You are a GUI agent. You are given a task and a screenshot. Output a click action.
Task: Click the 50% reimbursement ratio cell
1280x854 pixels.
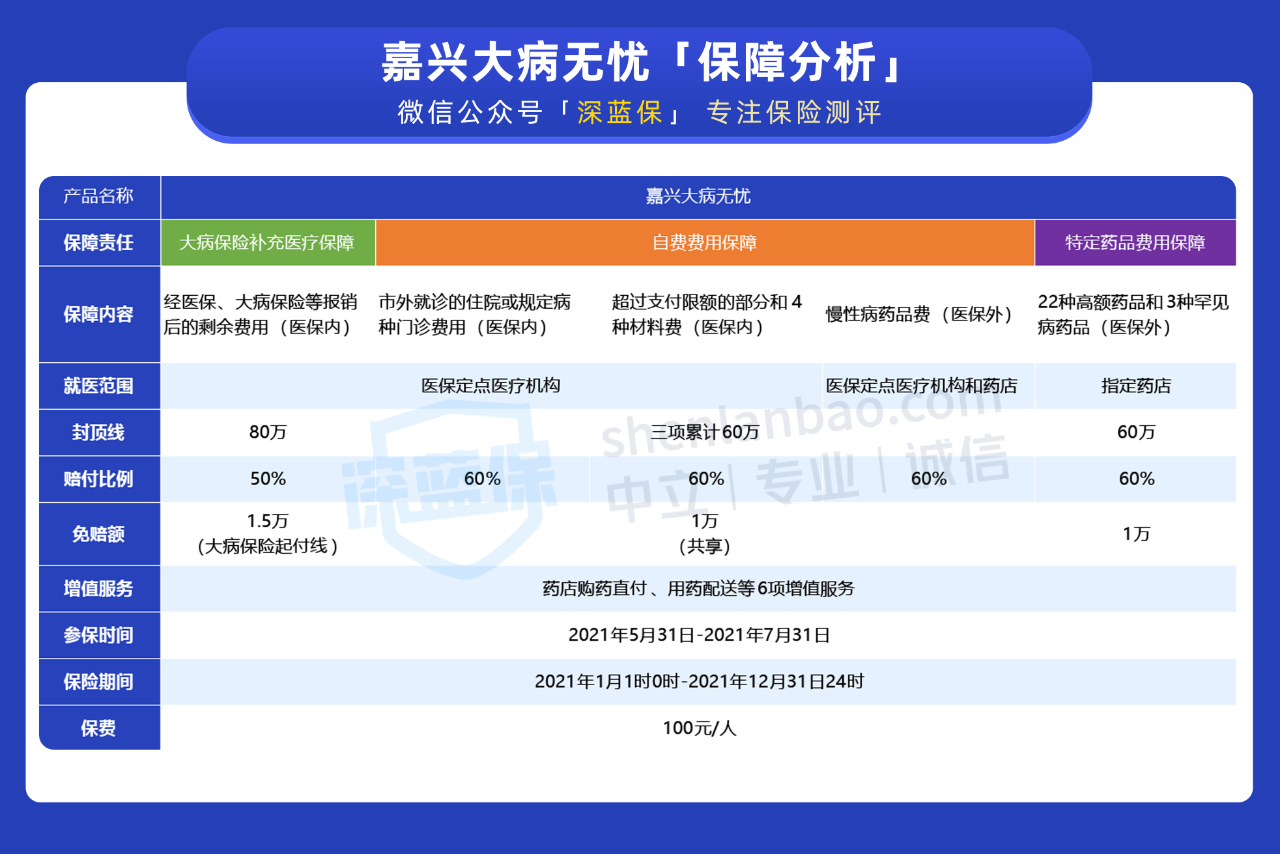click(267, 479)
